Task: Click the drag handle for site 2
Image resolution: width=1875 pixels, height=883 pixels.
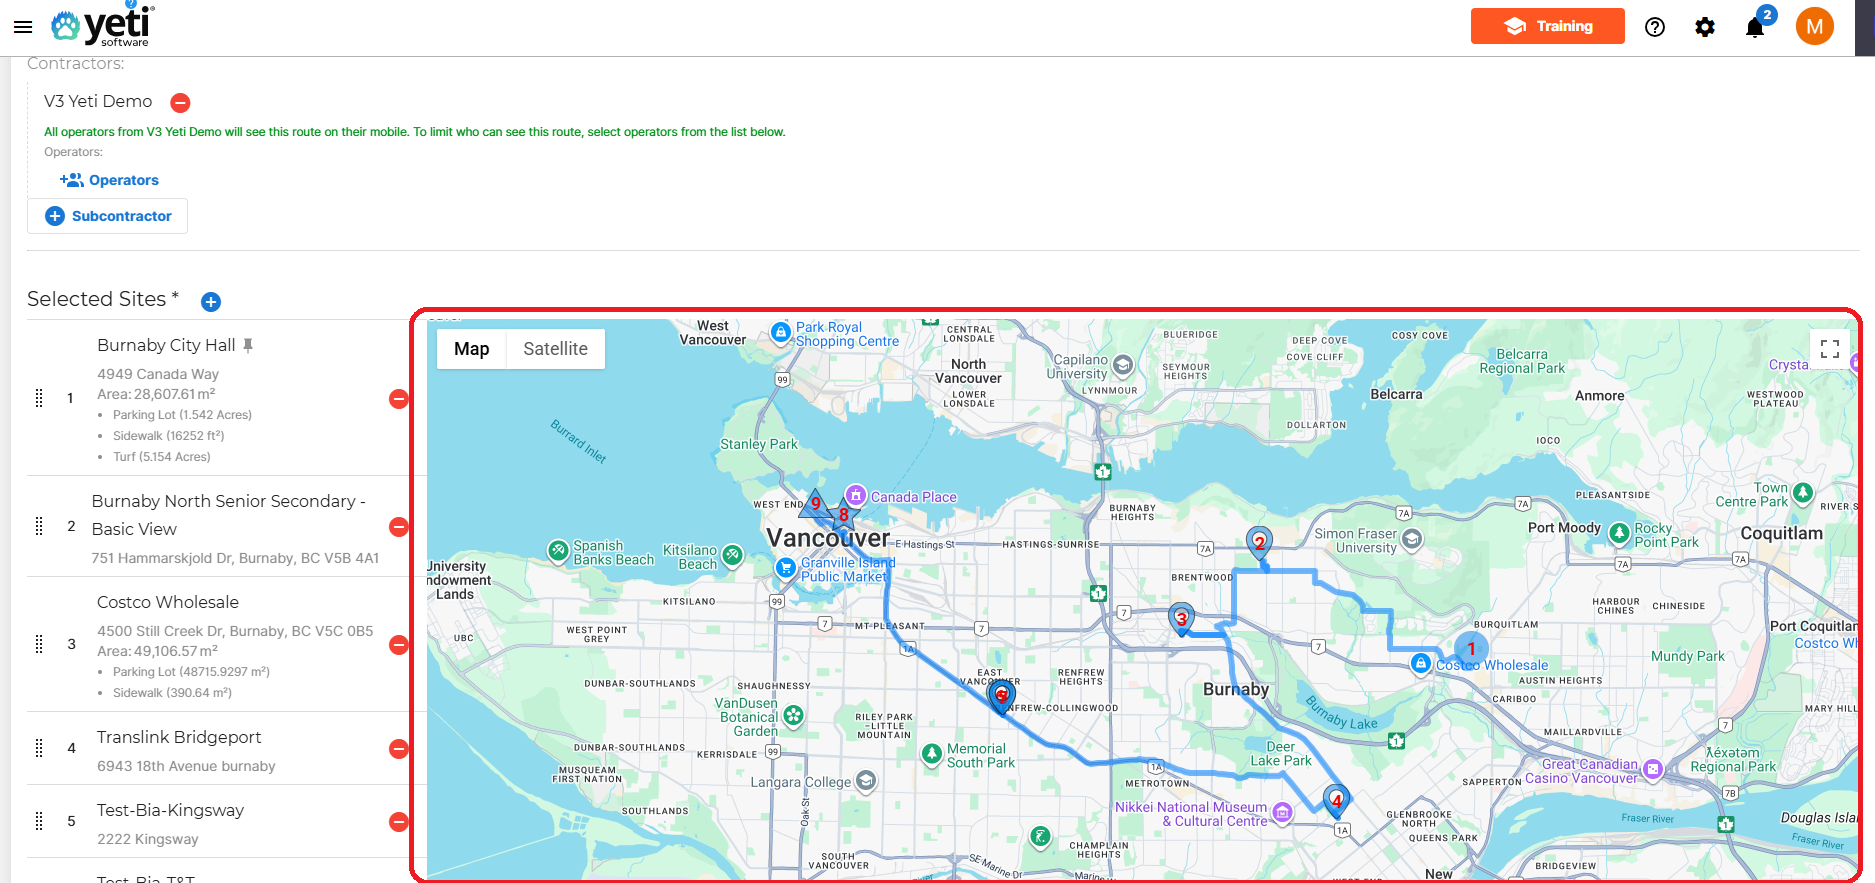Action: tap(39, 526)
